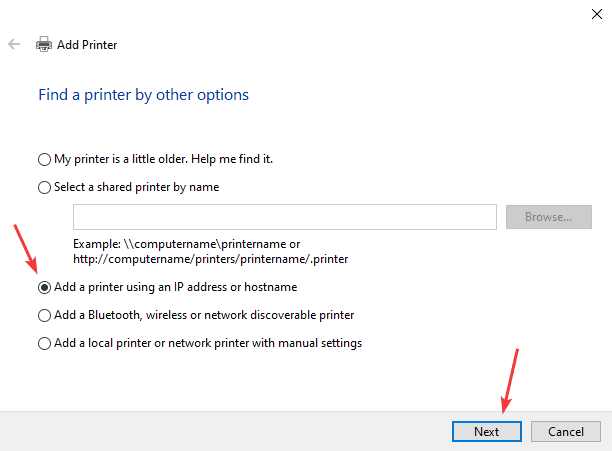The width and height of the screenshot is (612, 451).
Task: Click the 'Help me find it' label text
Action: click(231, 159)
